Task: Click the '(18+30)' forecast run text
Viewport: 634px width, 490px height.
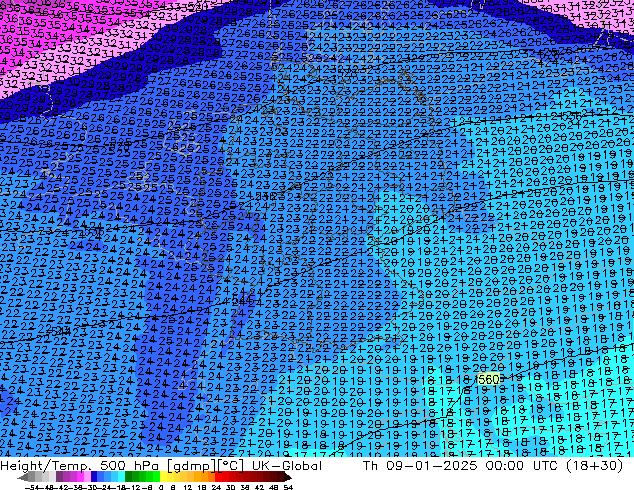Action: (x=593, y=465)
